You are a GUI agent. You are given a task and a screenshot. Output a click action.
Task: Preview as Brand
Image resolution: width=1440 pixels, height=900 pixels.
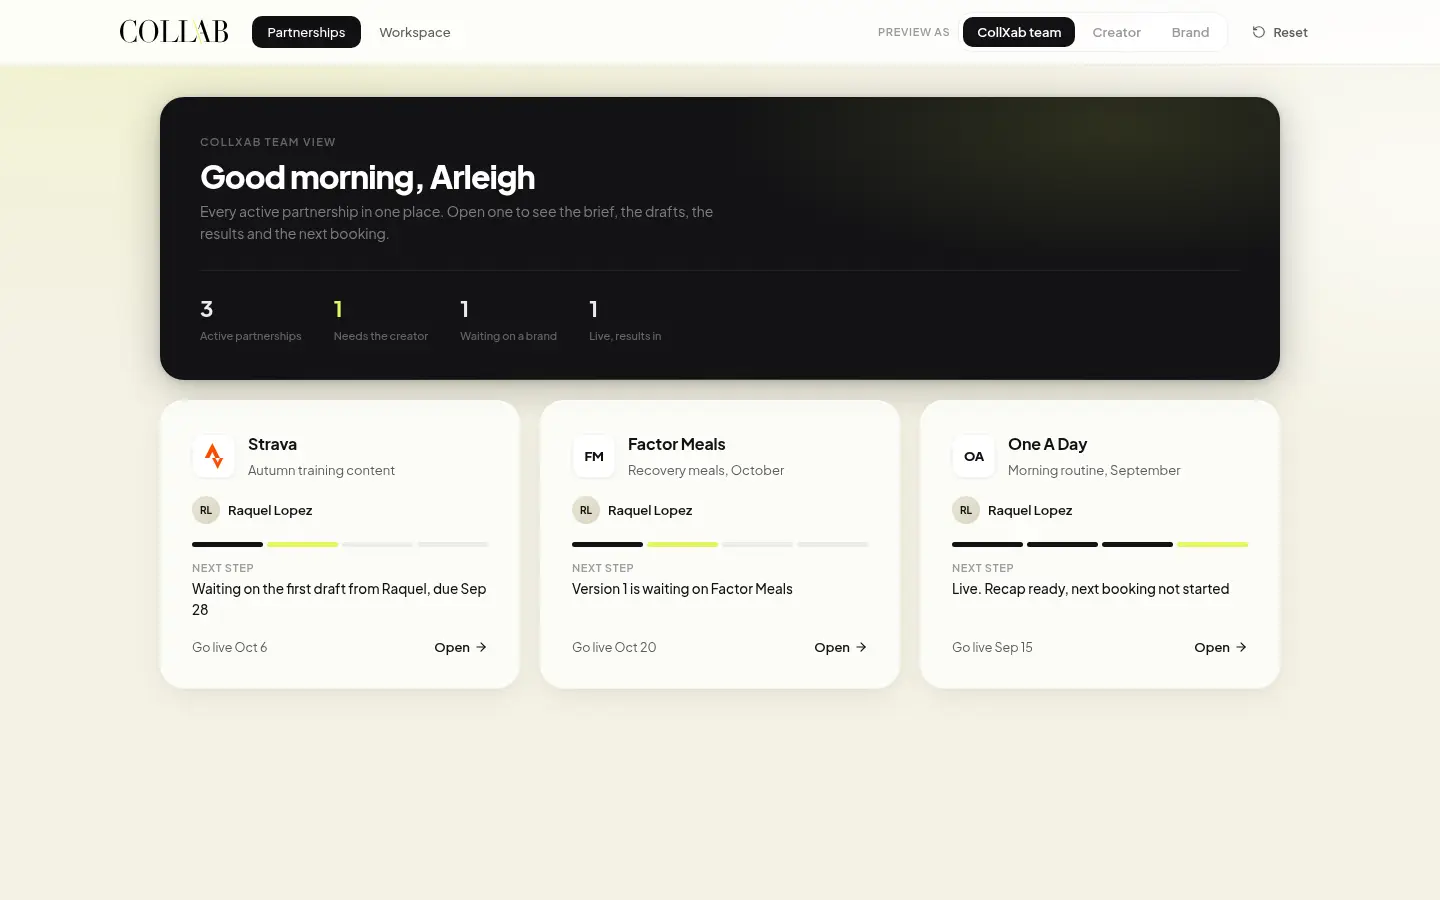tap(1190, 32)
